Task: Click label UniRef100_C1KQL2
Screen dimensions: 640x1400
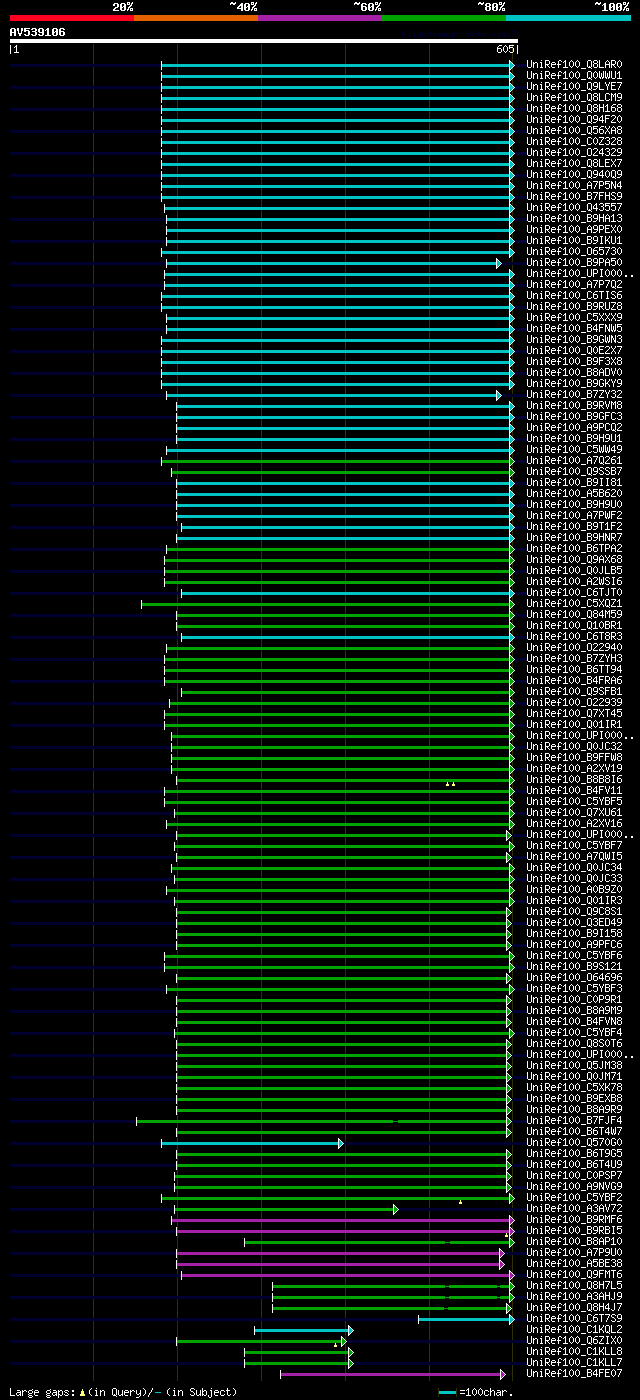Action: [x=574, y=1330]
